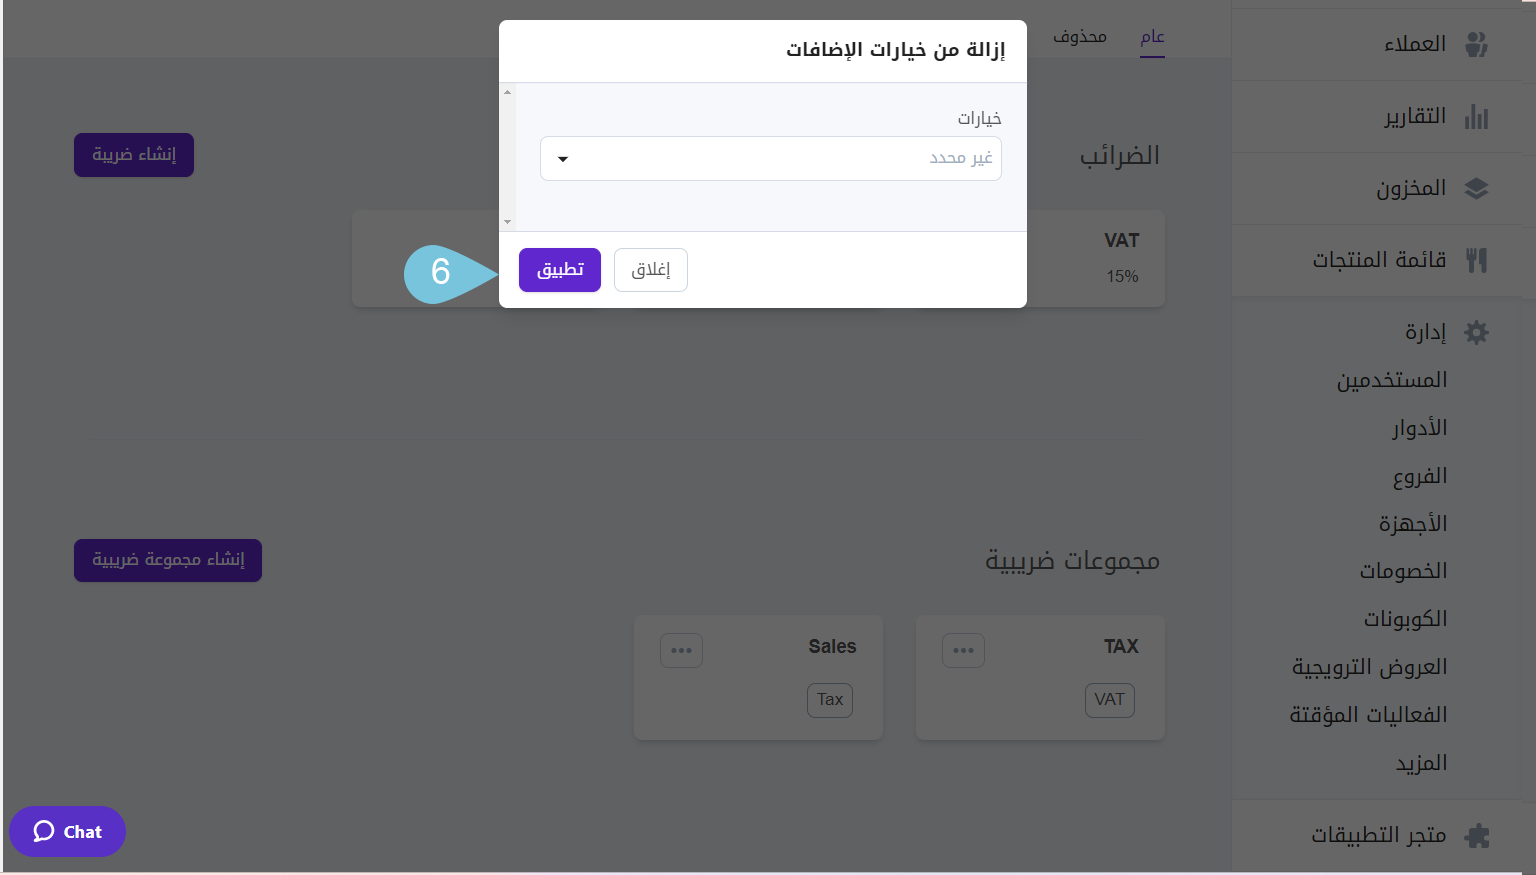Viewport: 1536px width, 875px height.
Task: Click the scrollbar up arrow in the dialog
Action: coord(507,92)
